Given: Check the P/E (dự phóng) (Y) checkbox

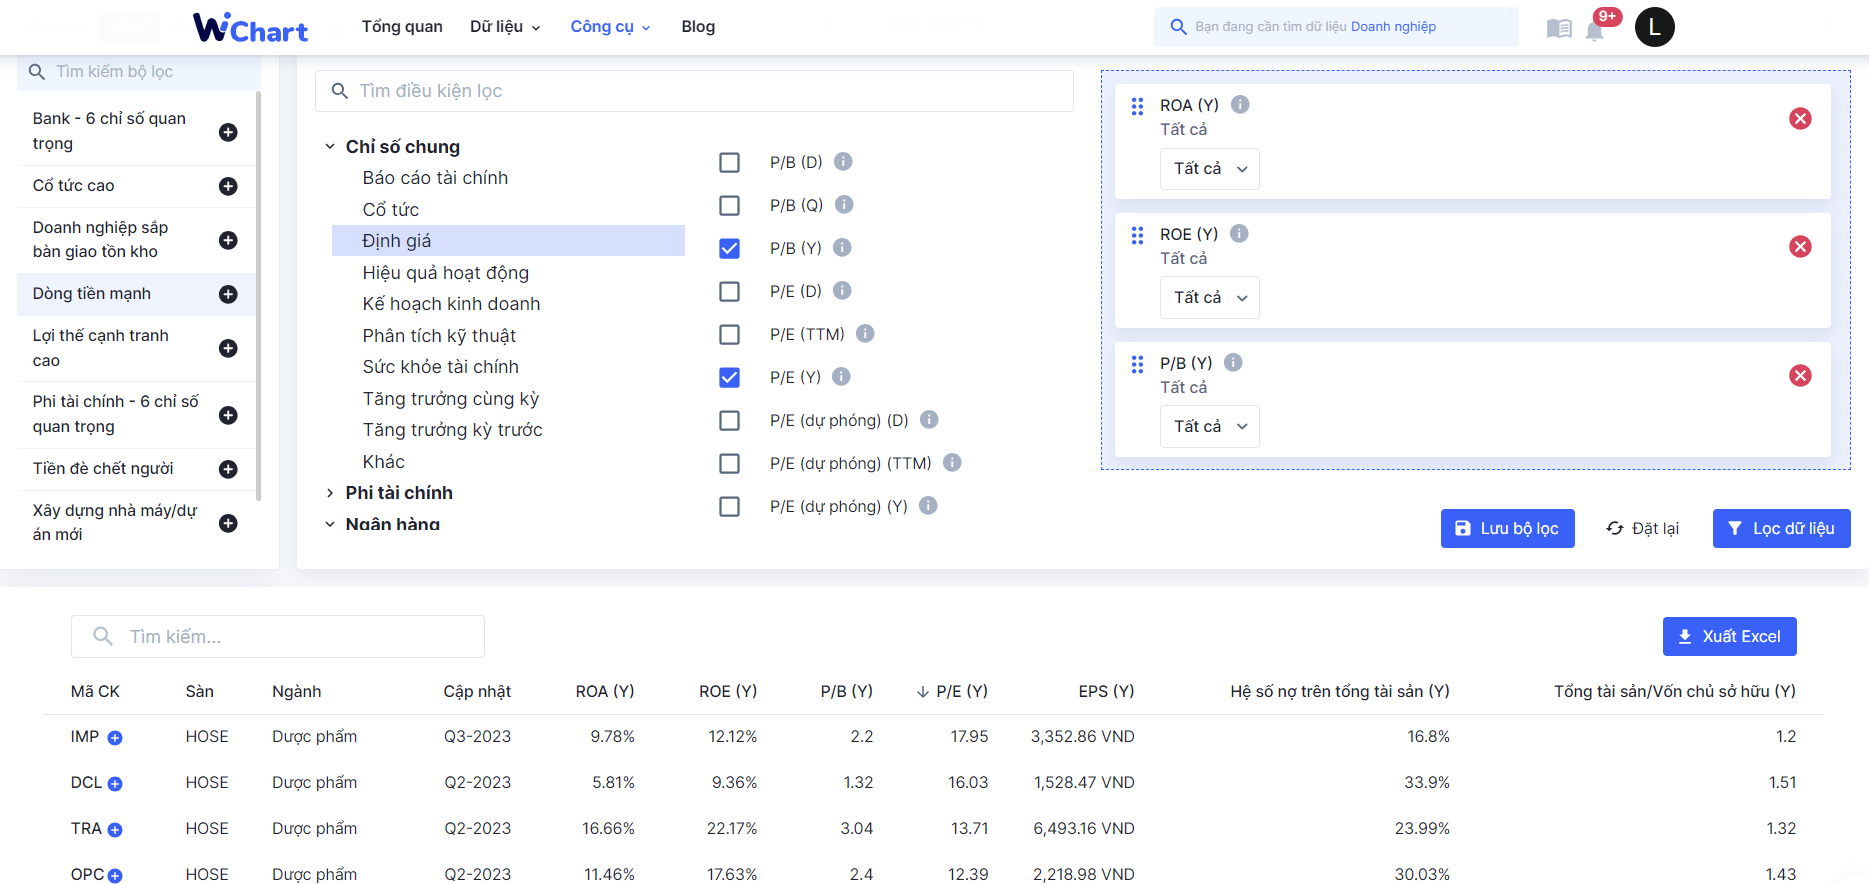Looking at the screenshot, I should (x=730, y=506).
